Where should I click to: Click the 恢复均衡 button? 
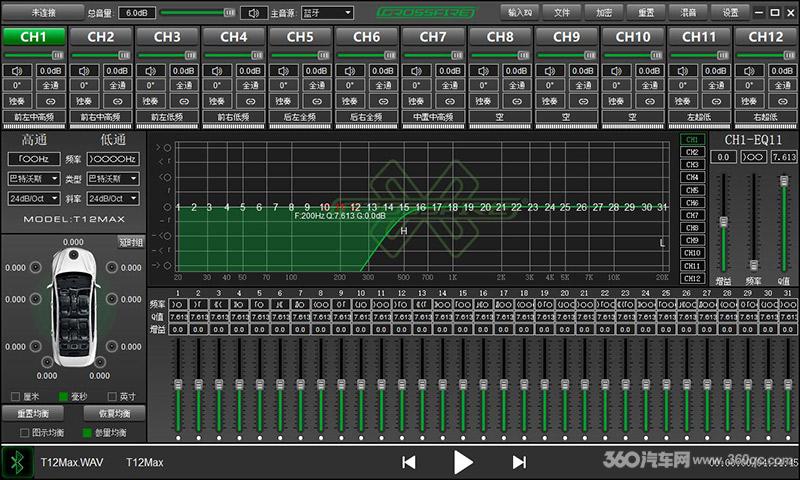pos(114,413)
